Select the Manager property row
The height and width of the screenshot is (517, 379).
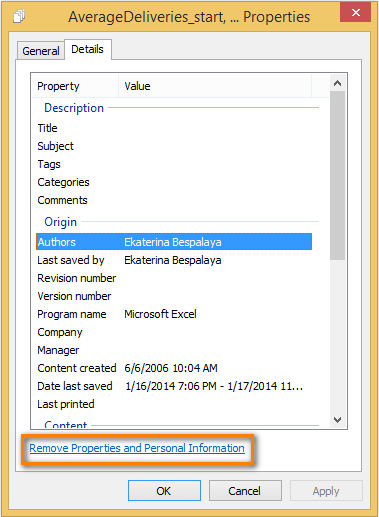pyautogui.click(x=174, y=350)
